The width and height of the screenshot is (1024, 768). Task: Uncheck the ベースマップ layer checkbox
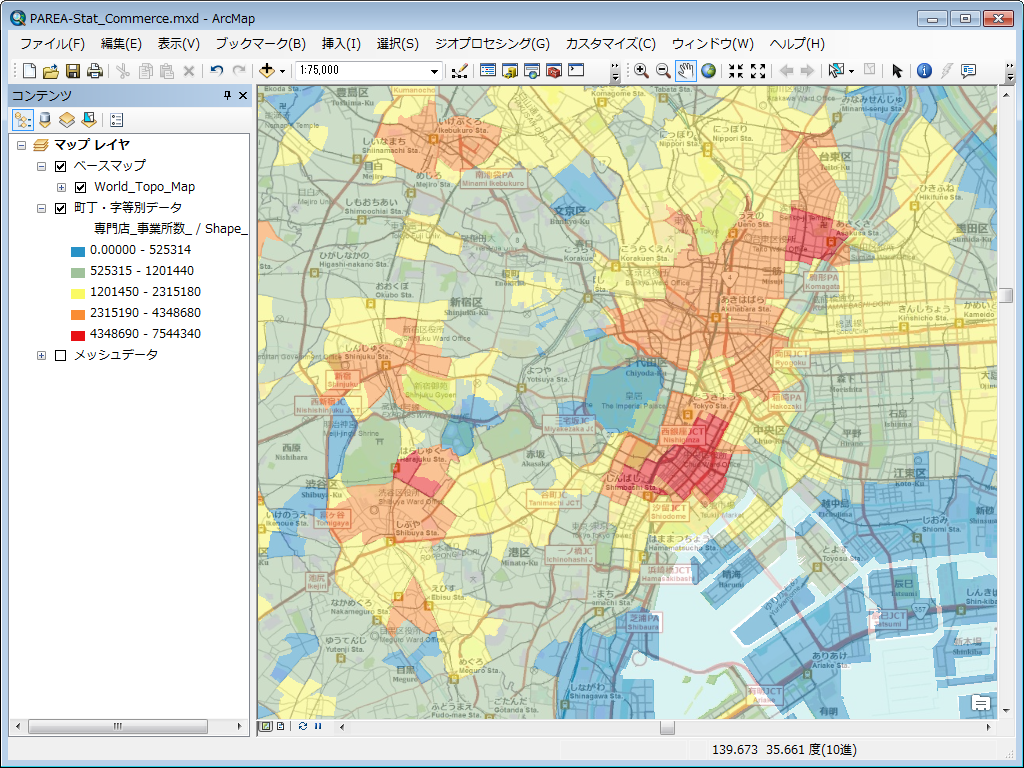[x=61, y=166]
